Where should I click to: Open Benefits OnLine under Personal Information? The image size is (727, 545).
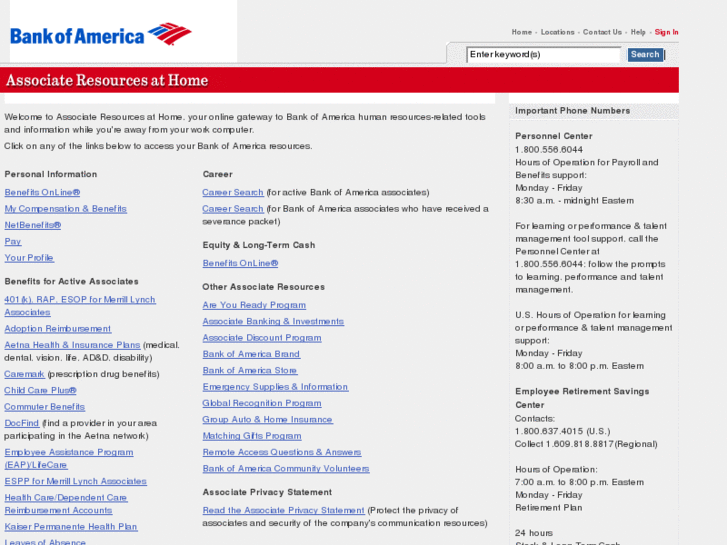42,192
